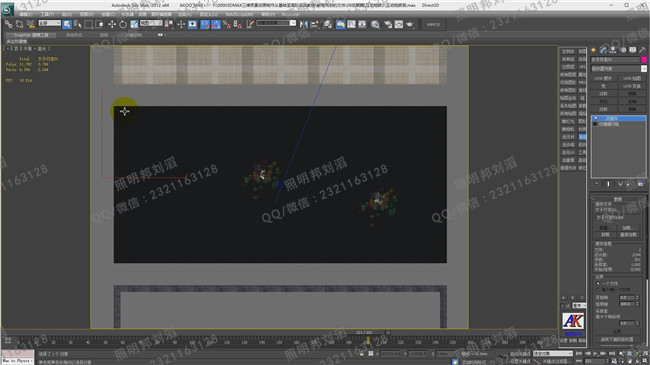Toggle the Angle Snap icon
The image size is (650, 365).
click(216, 24)
